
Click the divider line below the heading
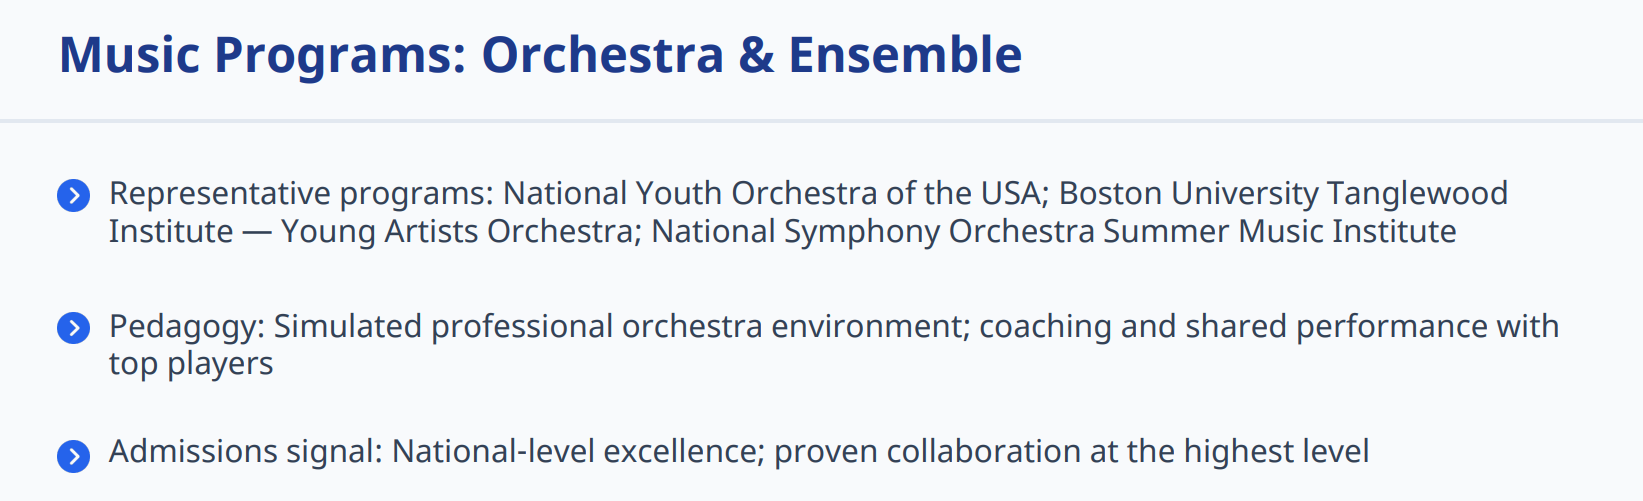pos(821,121)
